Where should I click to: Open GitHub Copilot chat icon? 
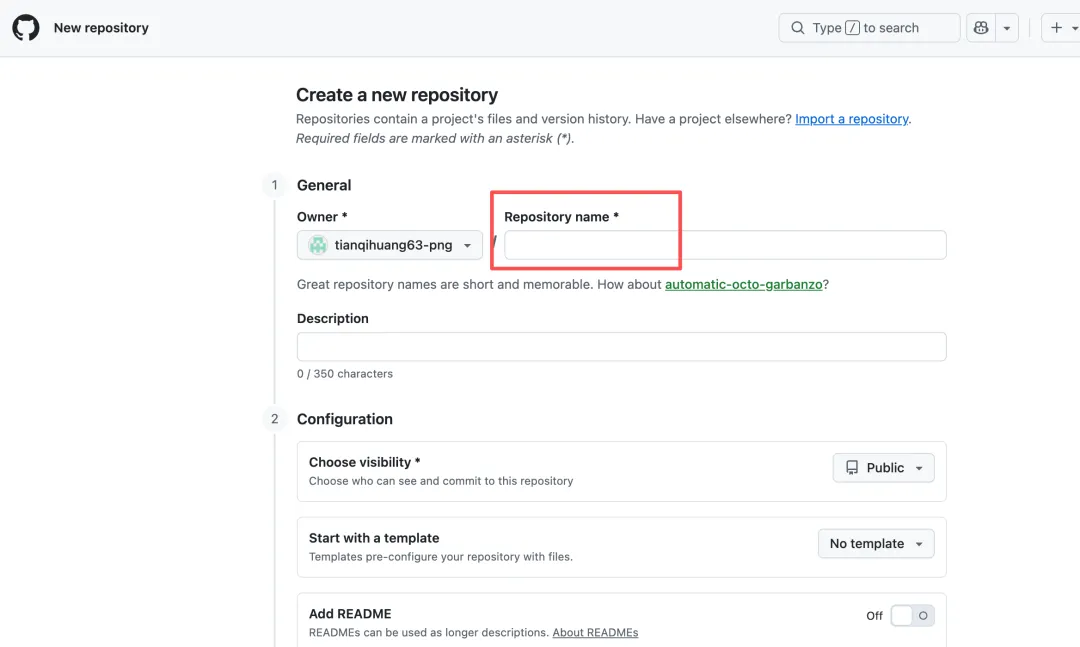(980, 28)
